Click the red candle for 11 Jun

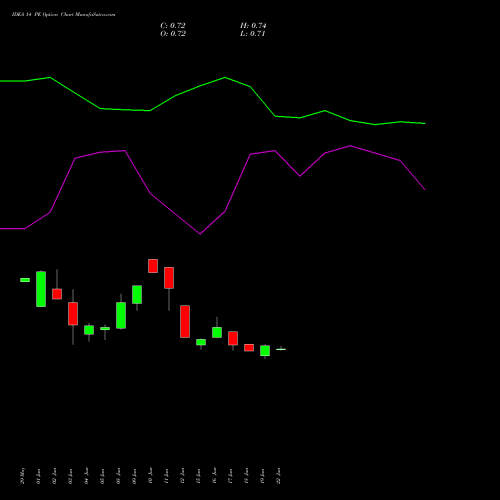coord(169,278)
